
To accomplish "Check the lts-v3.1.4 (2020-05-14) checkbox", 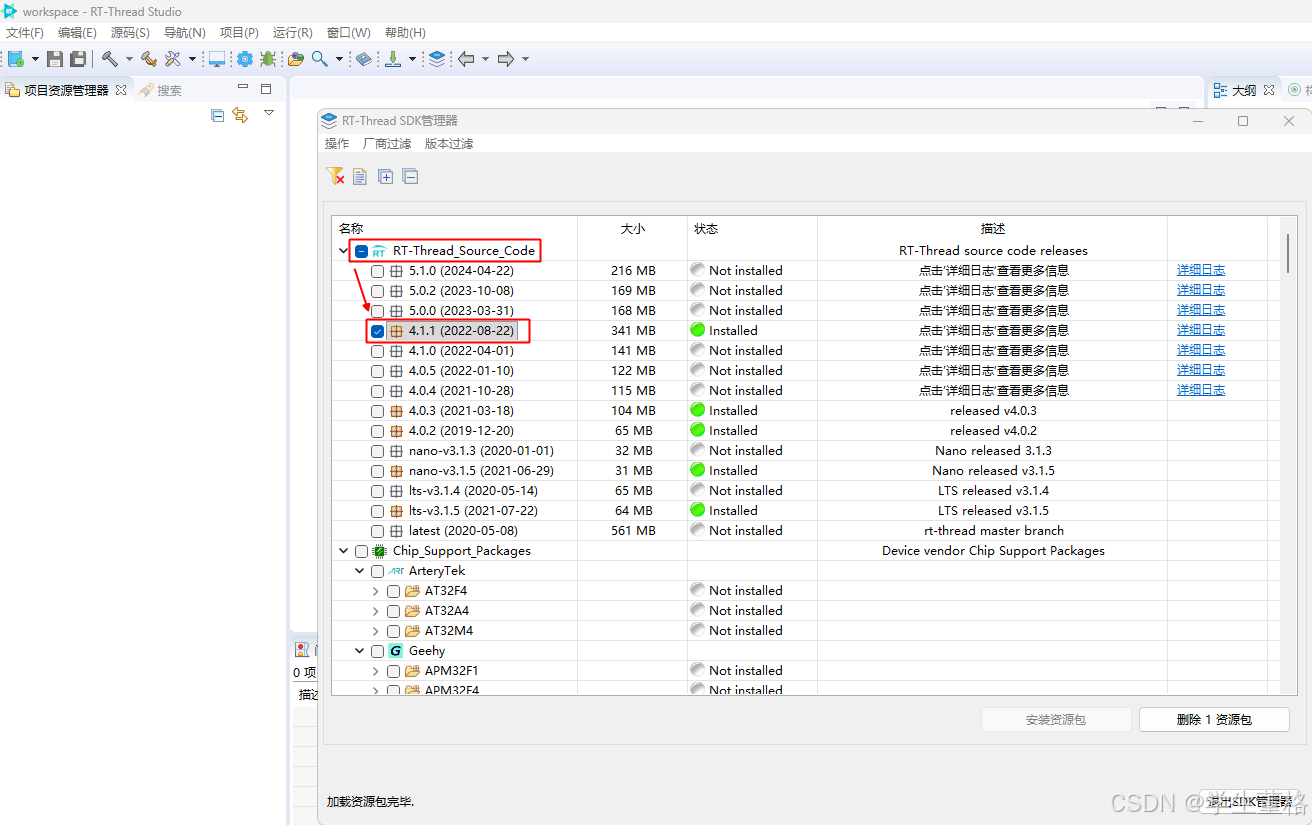I will coord(377,491).
